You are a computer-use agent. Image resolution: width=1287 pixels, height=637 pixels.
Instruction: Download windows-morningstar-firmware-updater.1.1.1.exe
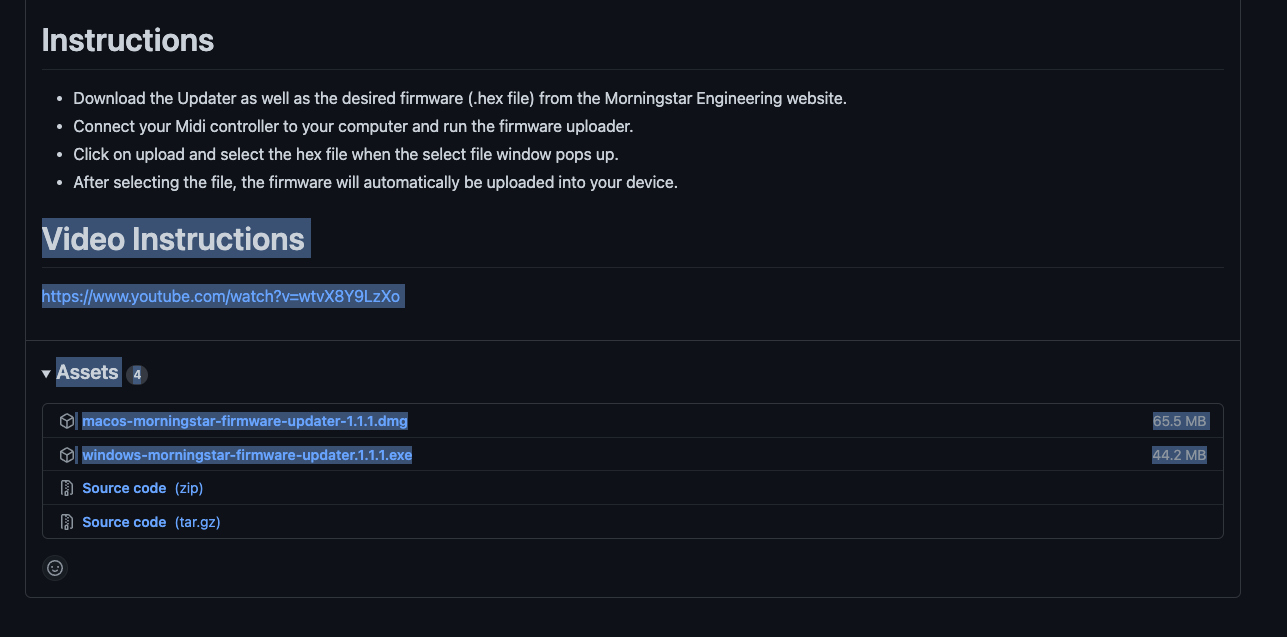tap(247, 454)
